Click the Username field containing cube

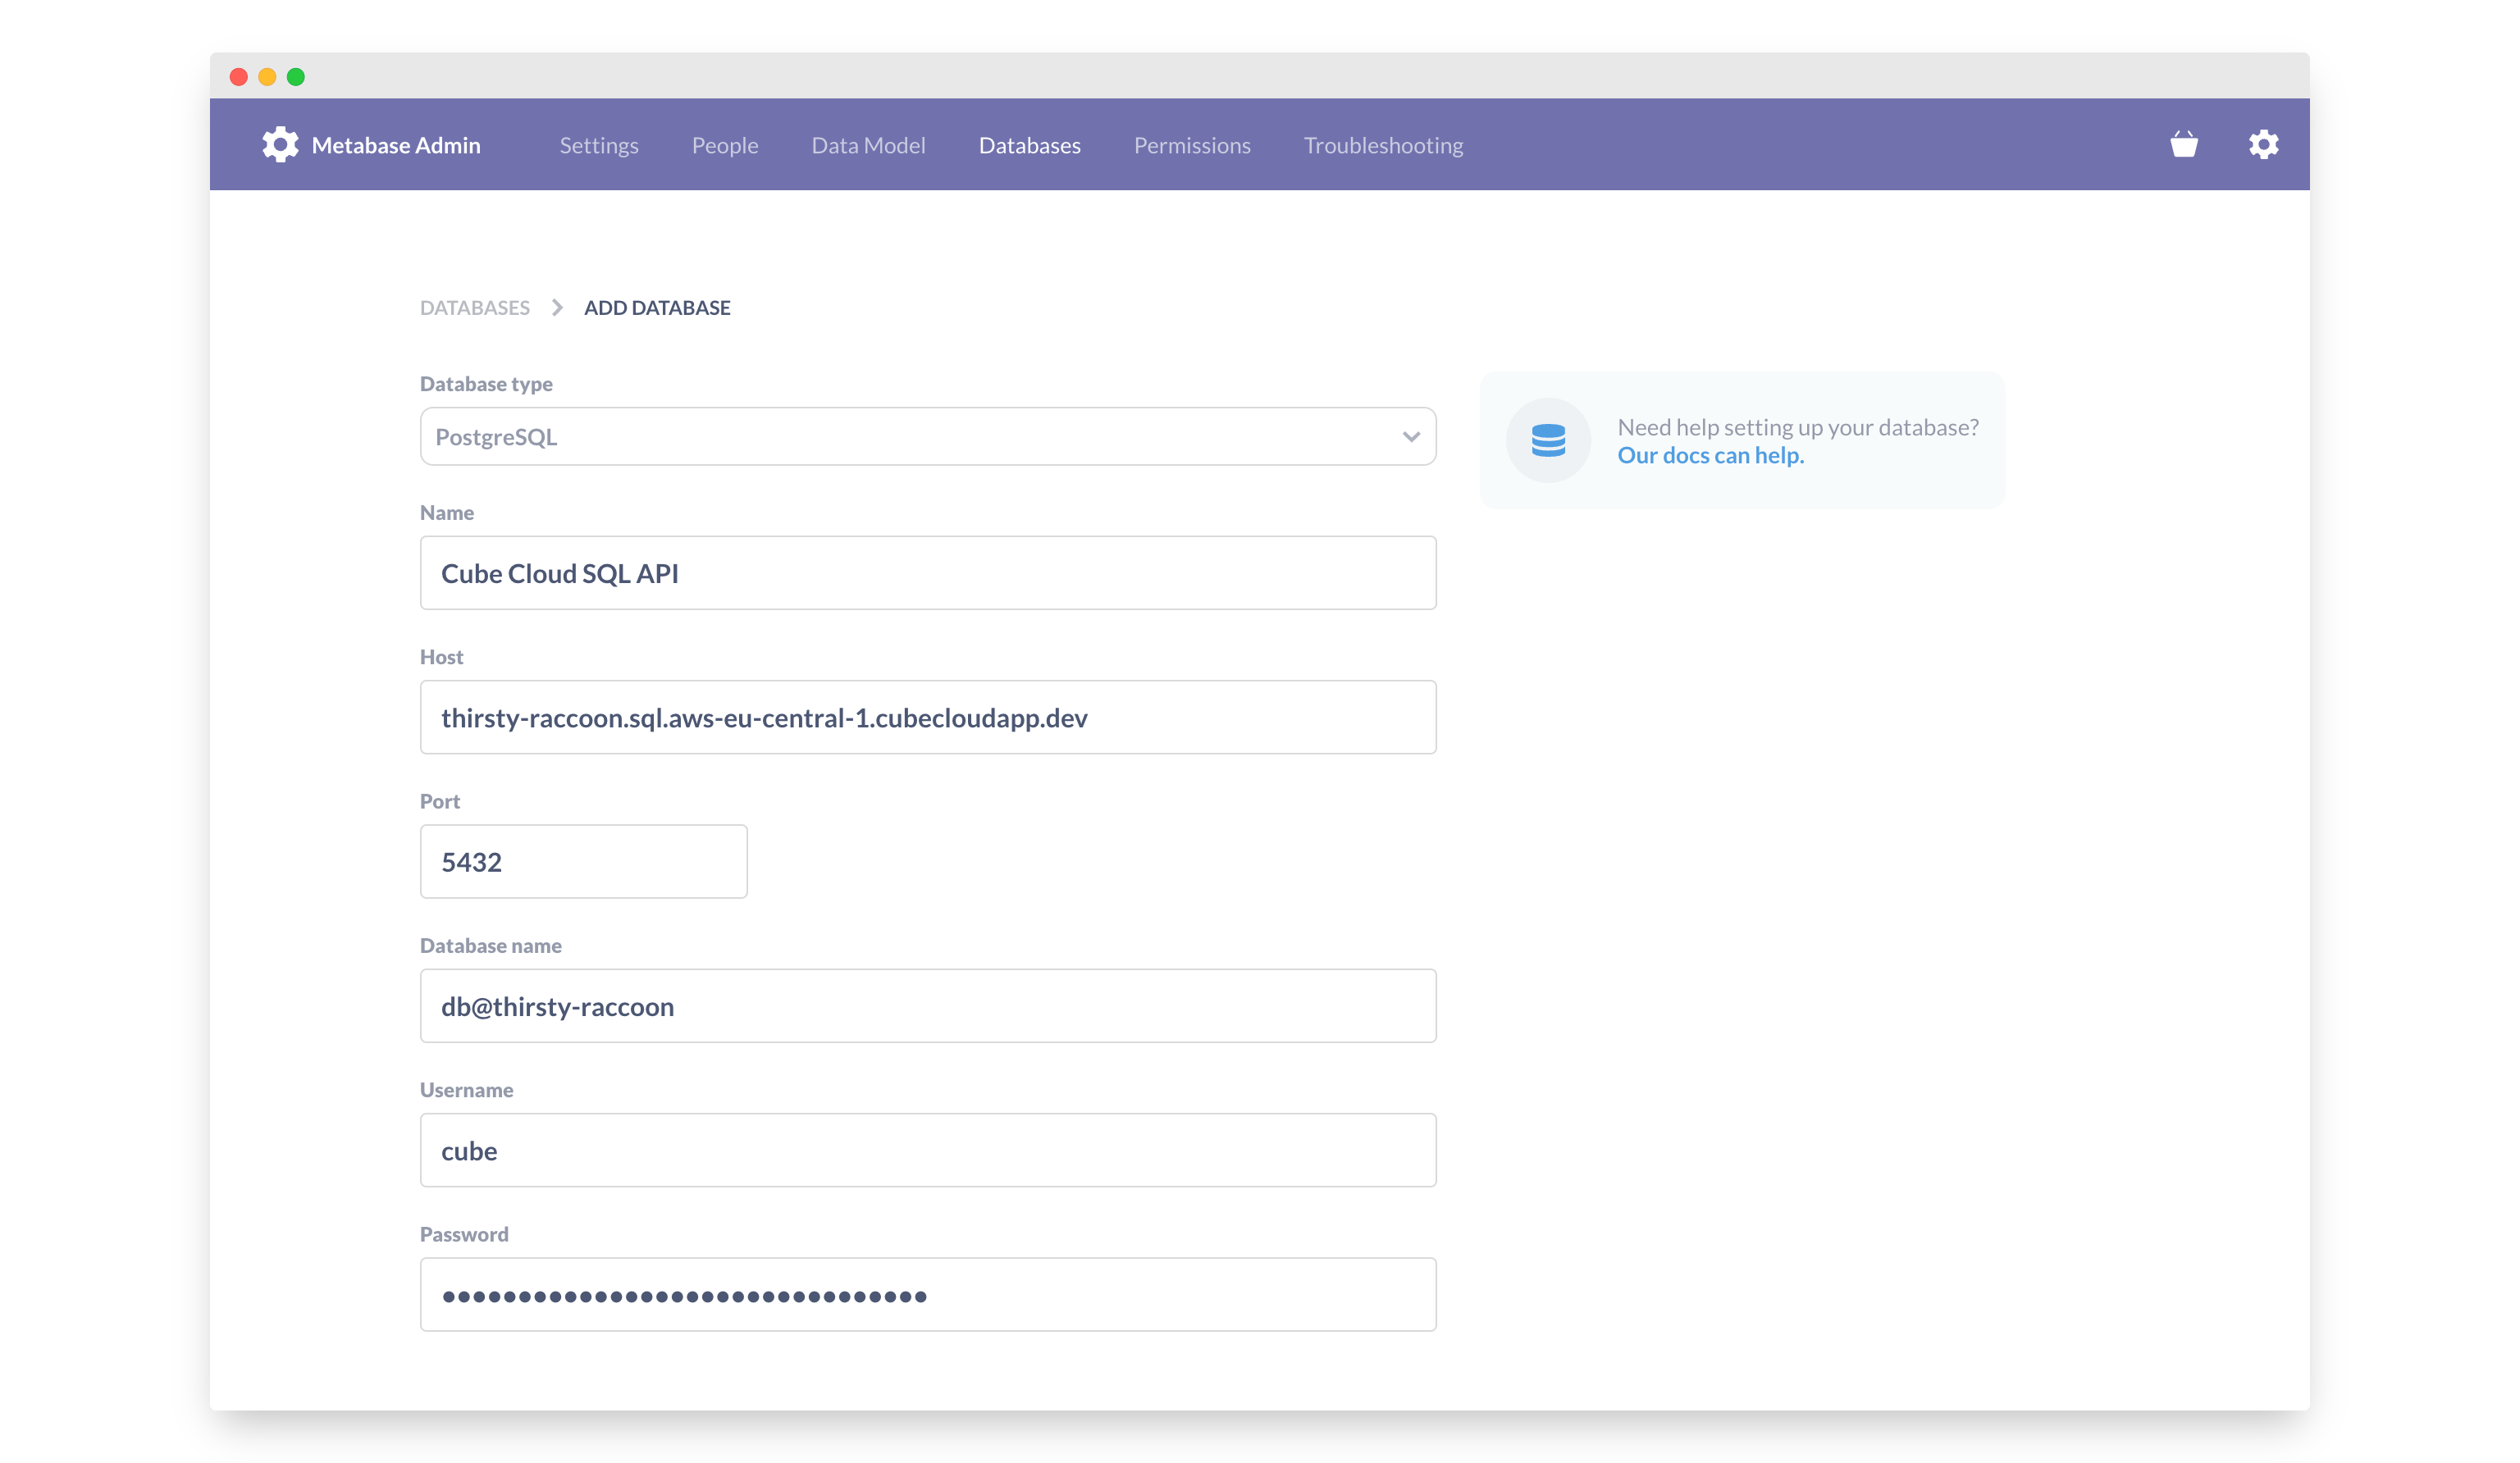[927, 1151]
